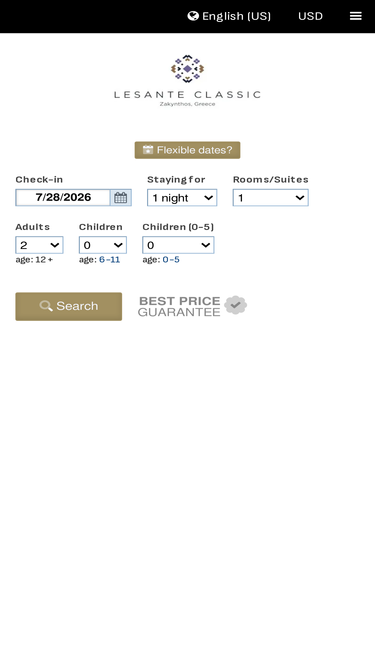Click the calendar icon on Flexible dates

(148, 150)
